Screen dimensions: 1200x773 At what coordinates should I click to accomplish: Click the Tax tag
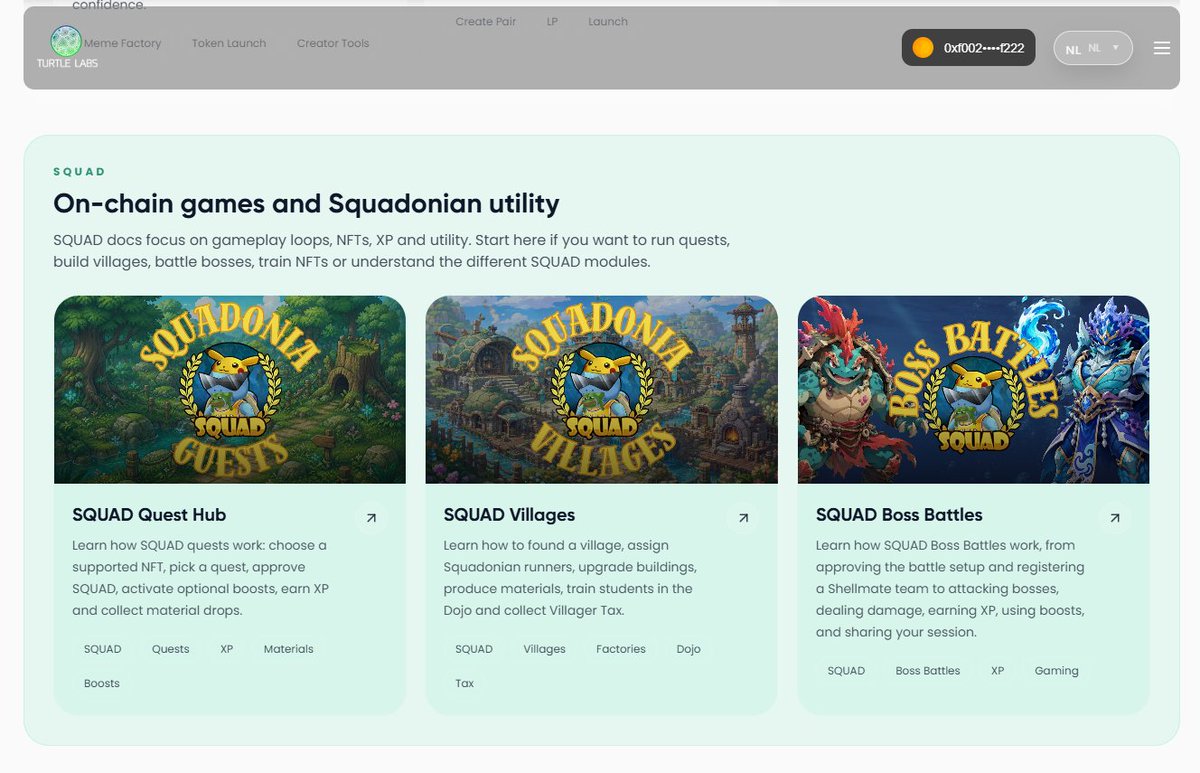(465, 683)
